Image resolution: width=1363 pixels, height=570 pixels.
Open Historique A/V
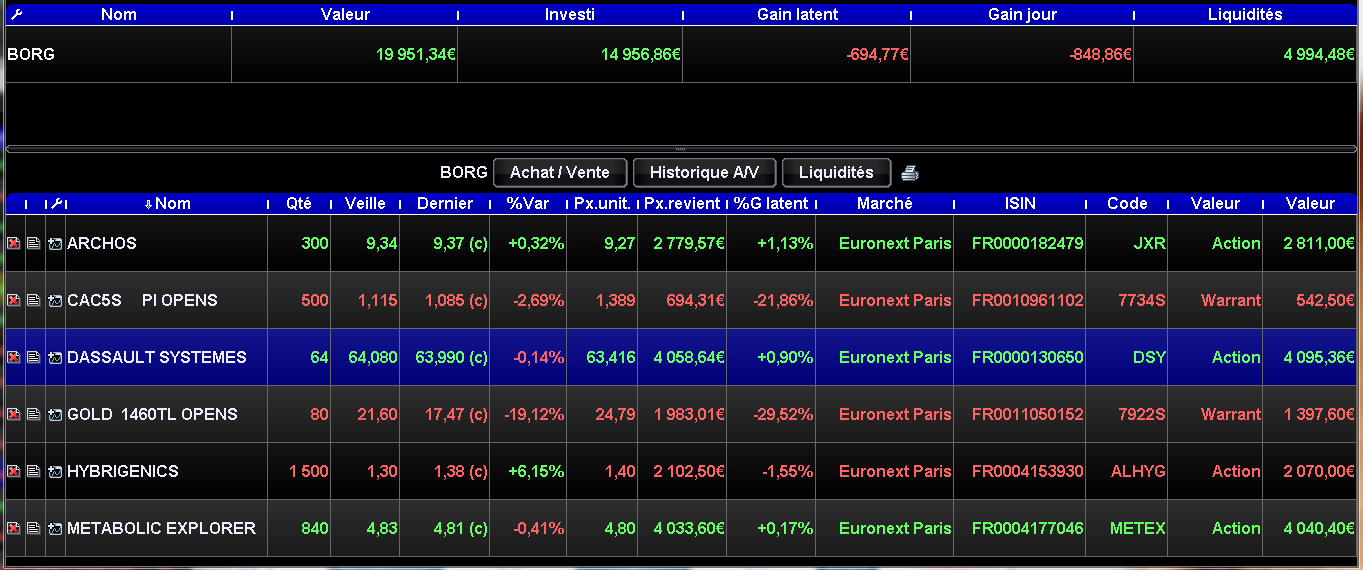(x=704, y=172)
